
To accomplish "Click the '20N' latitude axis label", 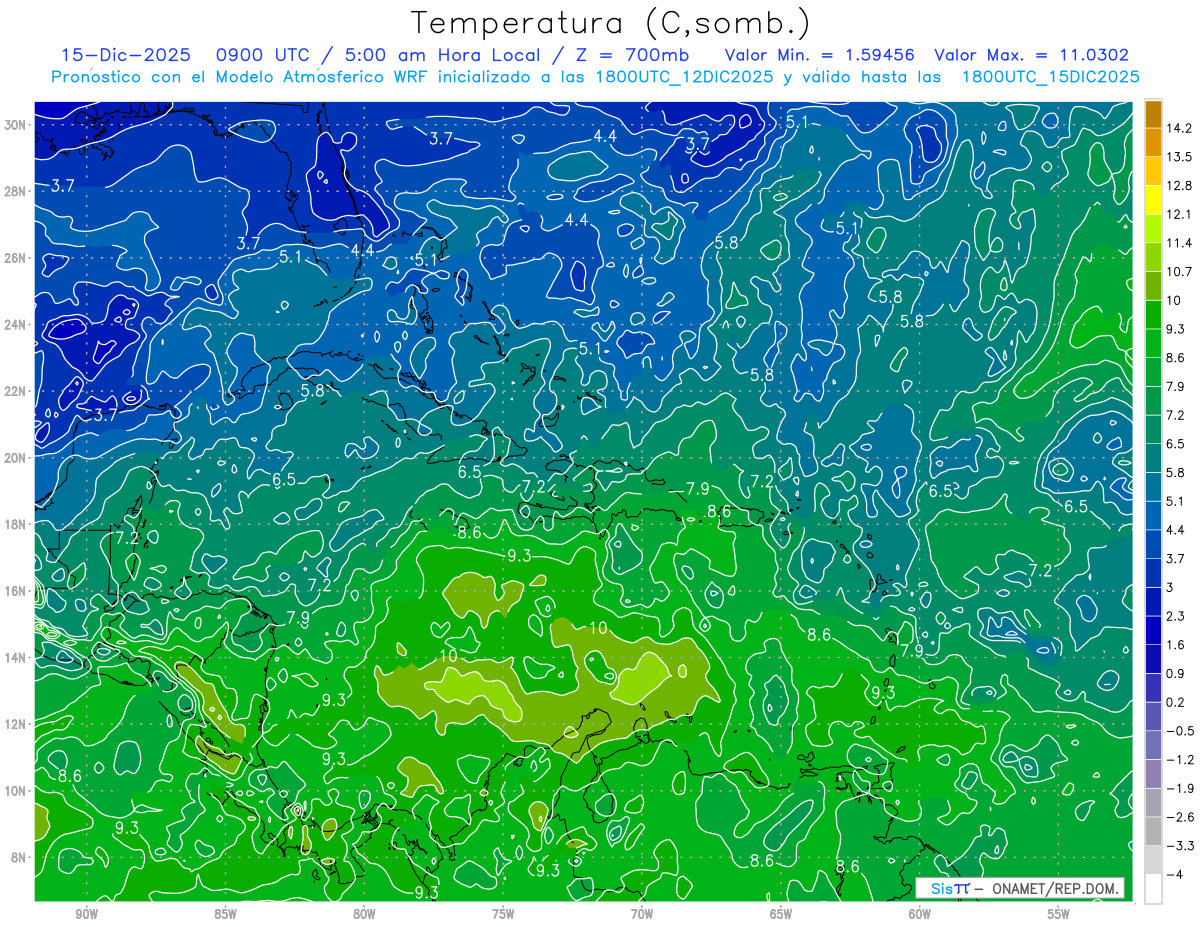I will point(16,457).
